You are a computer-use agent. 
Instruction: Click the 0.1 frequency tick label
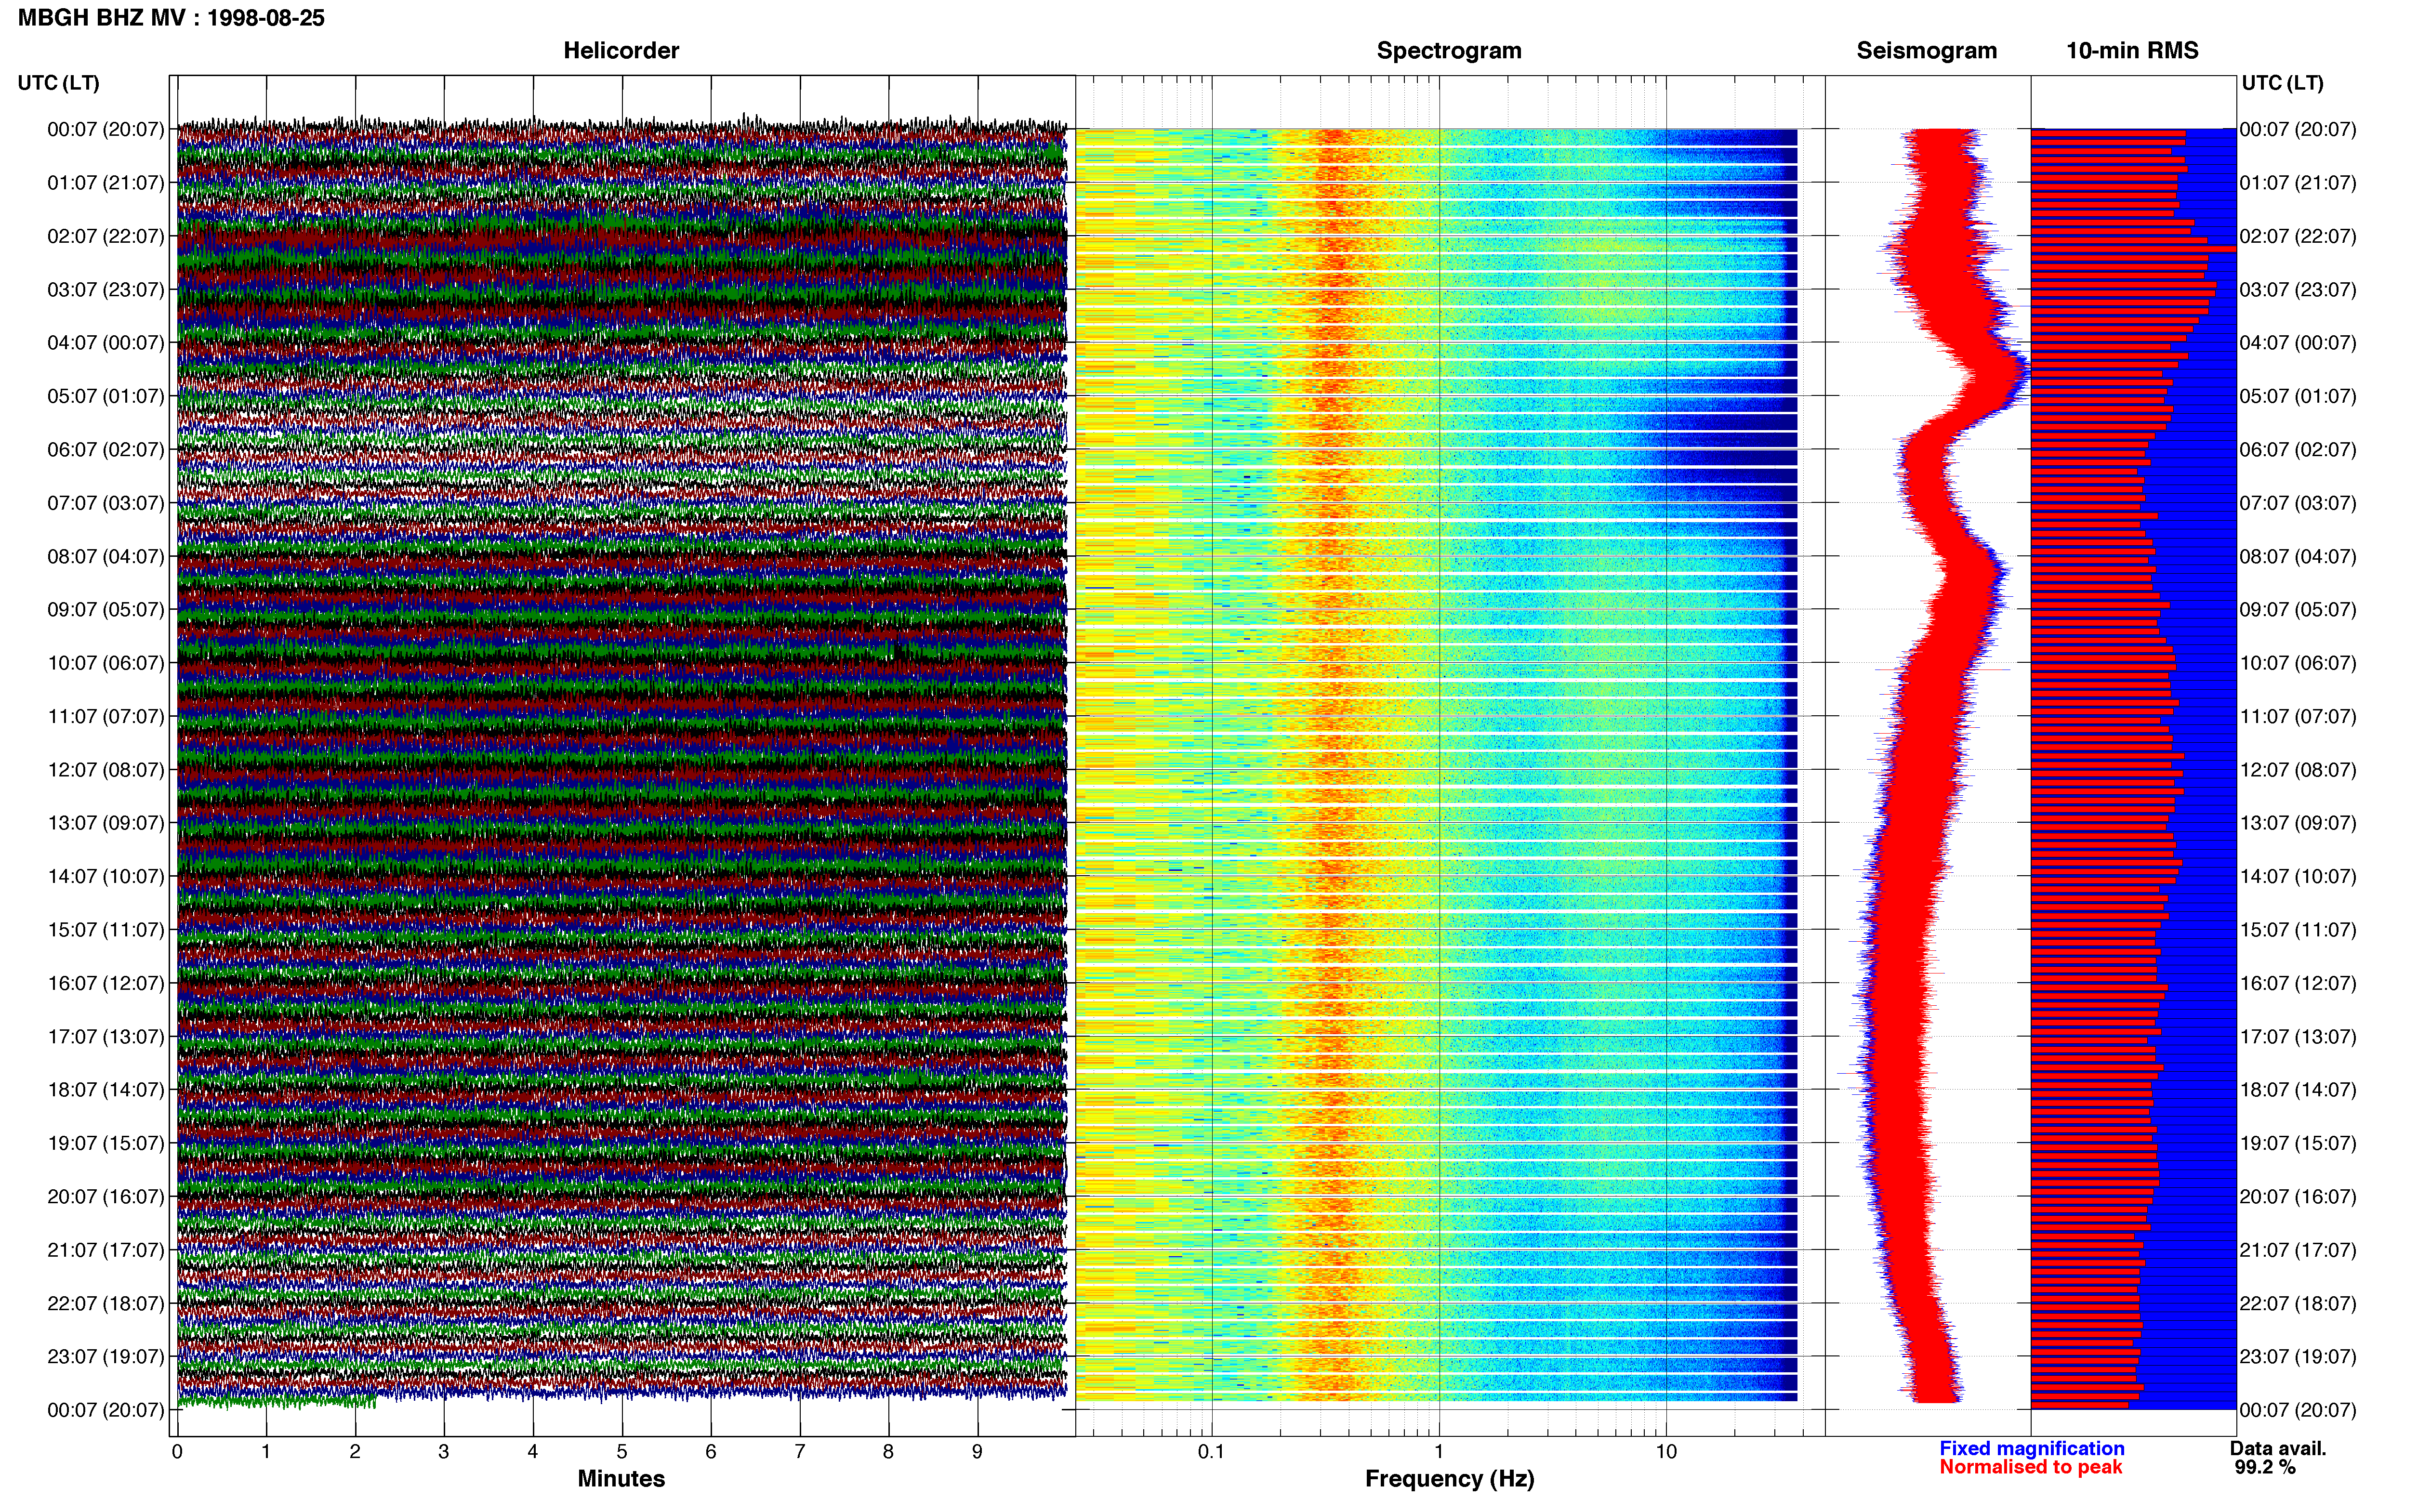pos(1211,1452)
